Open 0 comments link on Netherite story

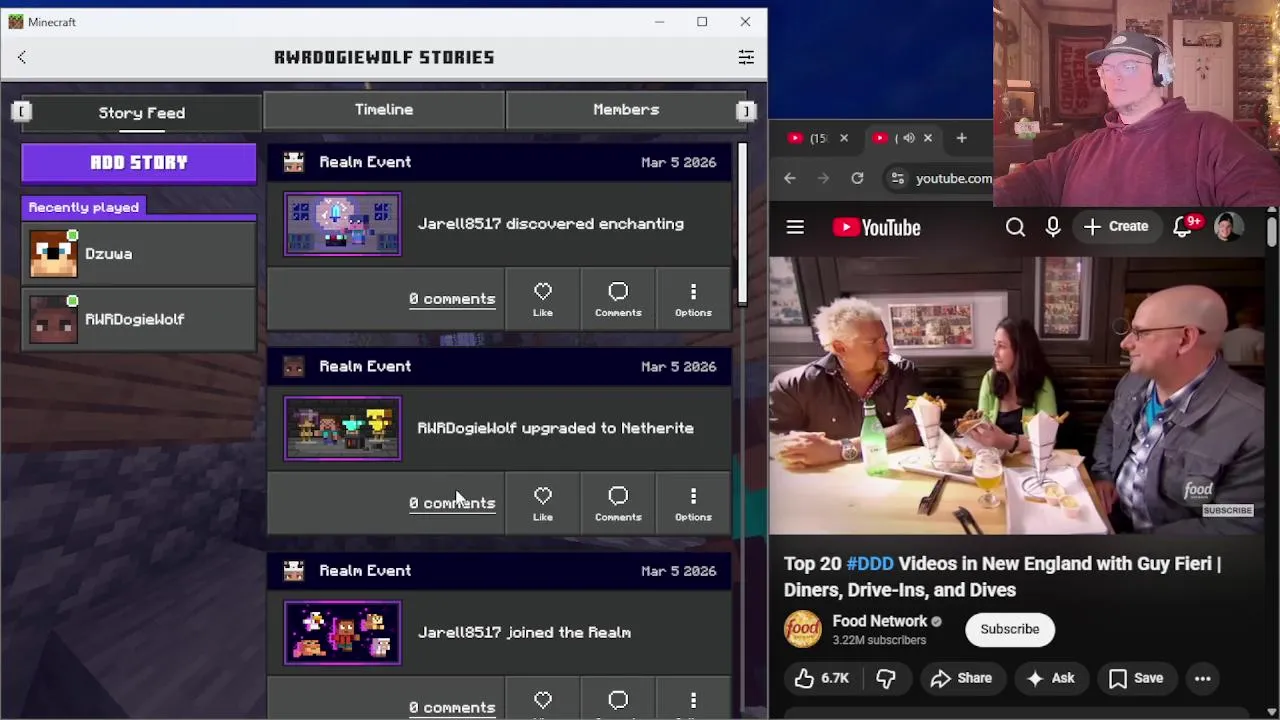click(x=452, y=503)
